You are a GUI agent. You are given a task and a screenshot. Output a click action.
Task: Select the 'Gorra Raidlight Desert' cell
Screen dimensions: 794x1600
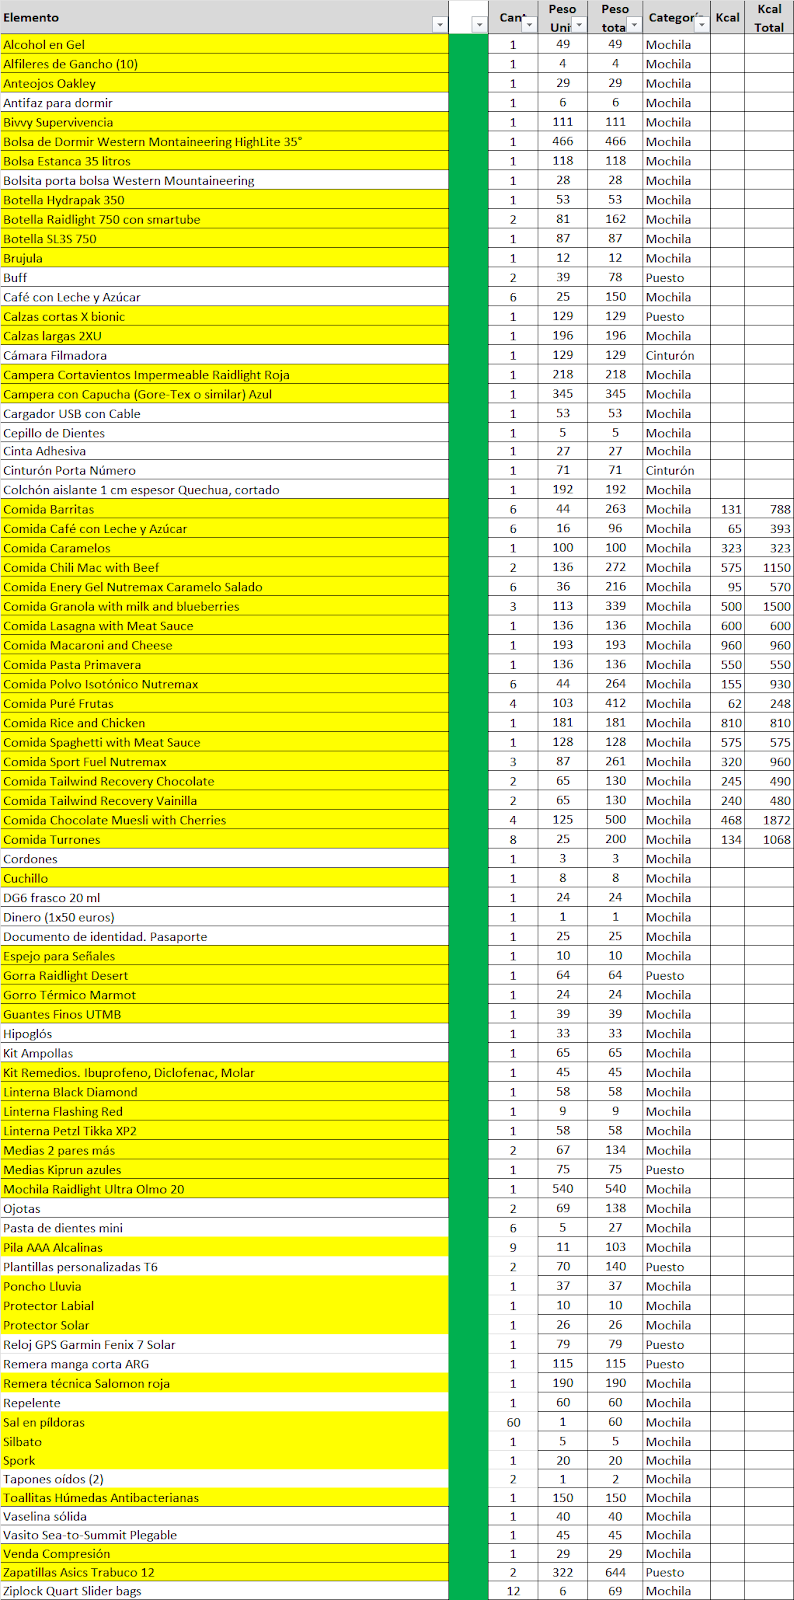224,975
